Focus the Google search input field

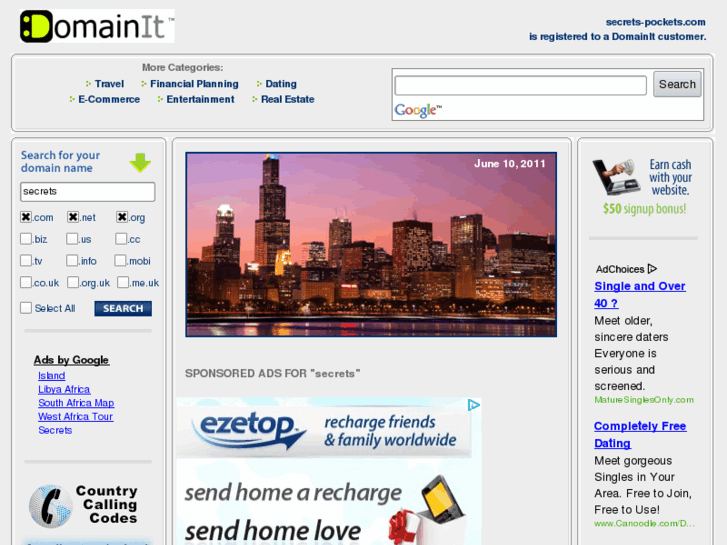pyautogui.click(x=520, y=85)
